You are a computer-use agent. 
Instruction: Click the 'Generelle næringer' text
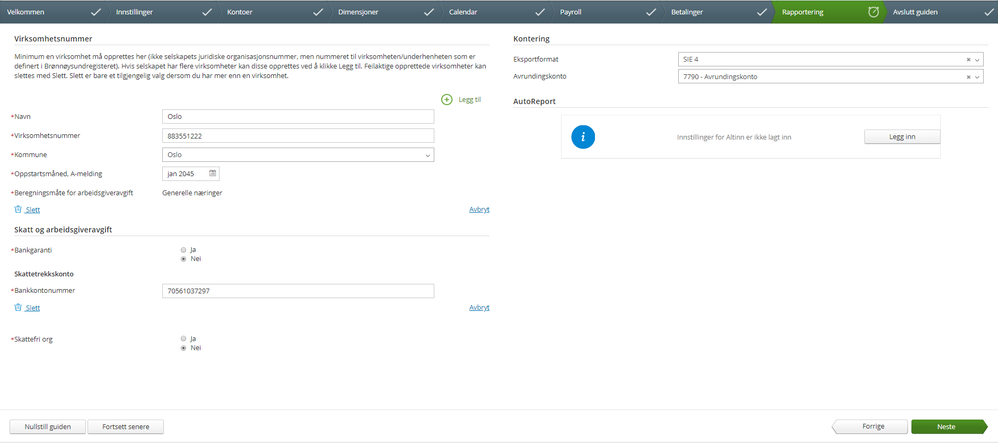[192, 192]
